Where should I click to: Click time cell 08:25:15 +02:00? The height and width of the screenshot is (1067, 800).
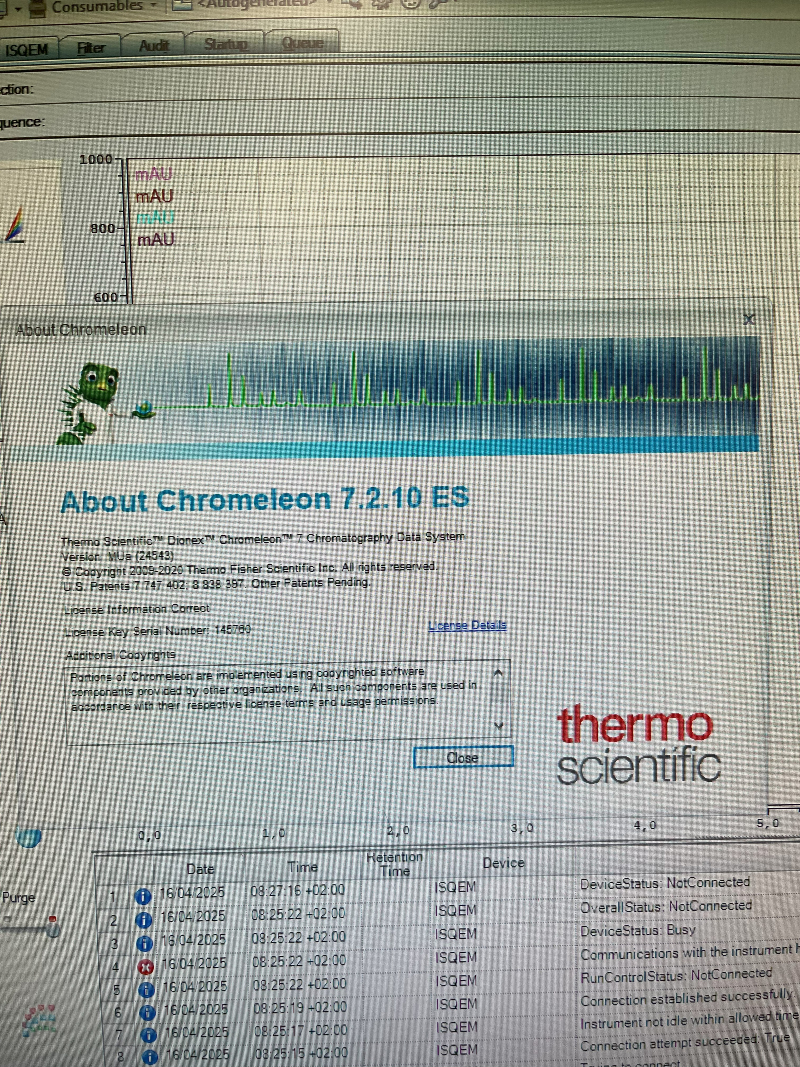[301, 1053]
